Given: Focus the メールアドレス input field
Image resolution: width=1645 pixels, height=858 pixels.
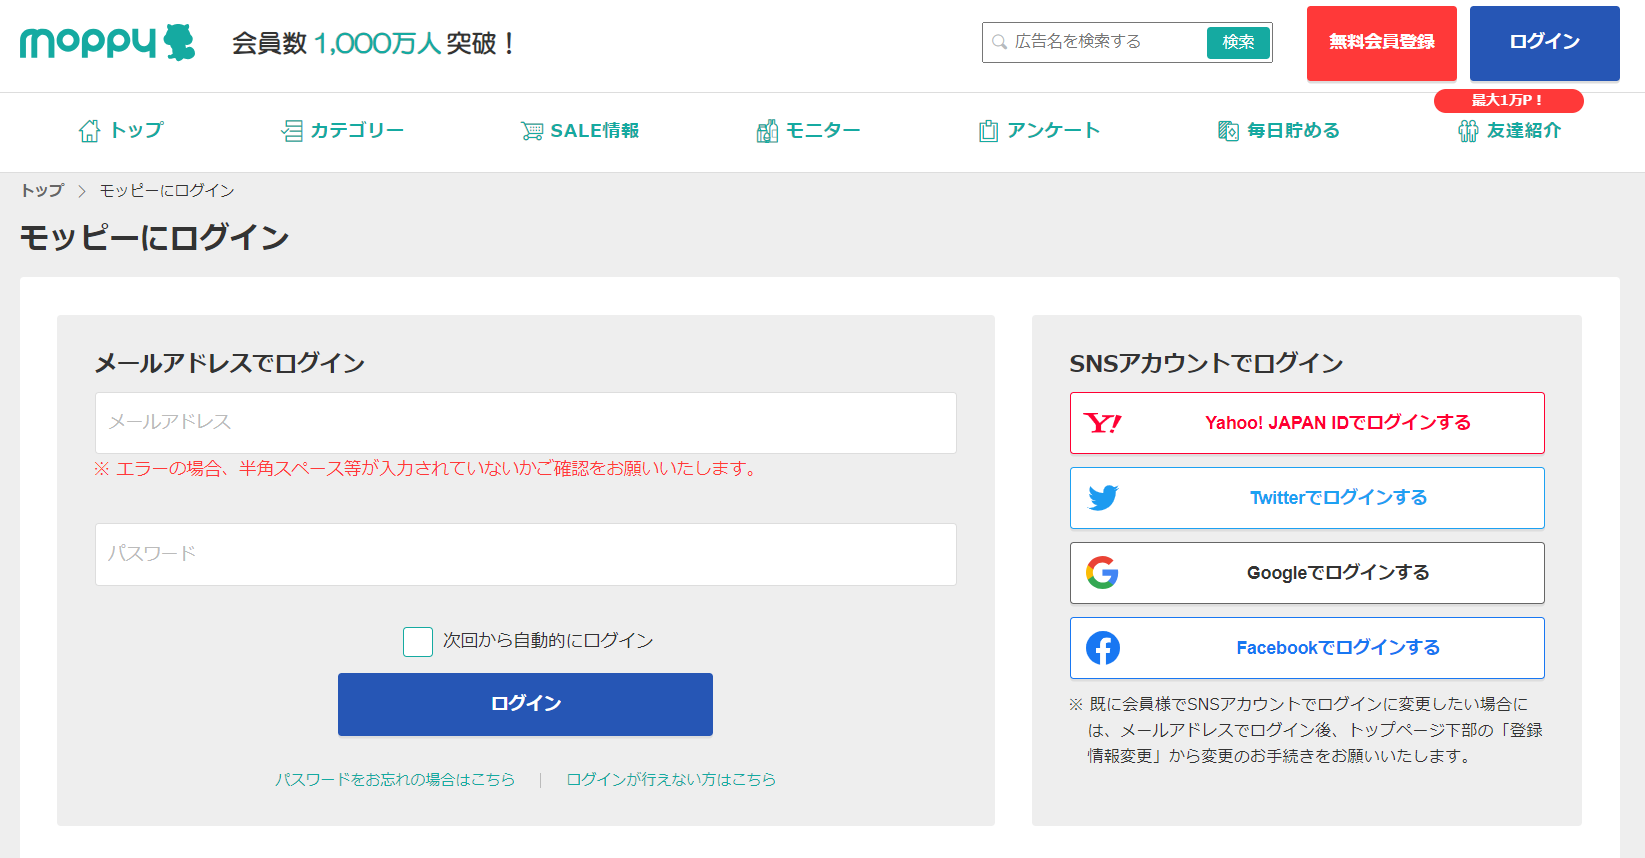Looking at the screenshot, I should [x=526, y=423].
